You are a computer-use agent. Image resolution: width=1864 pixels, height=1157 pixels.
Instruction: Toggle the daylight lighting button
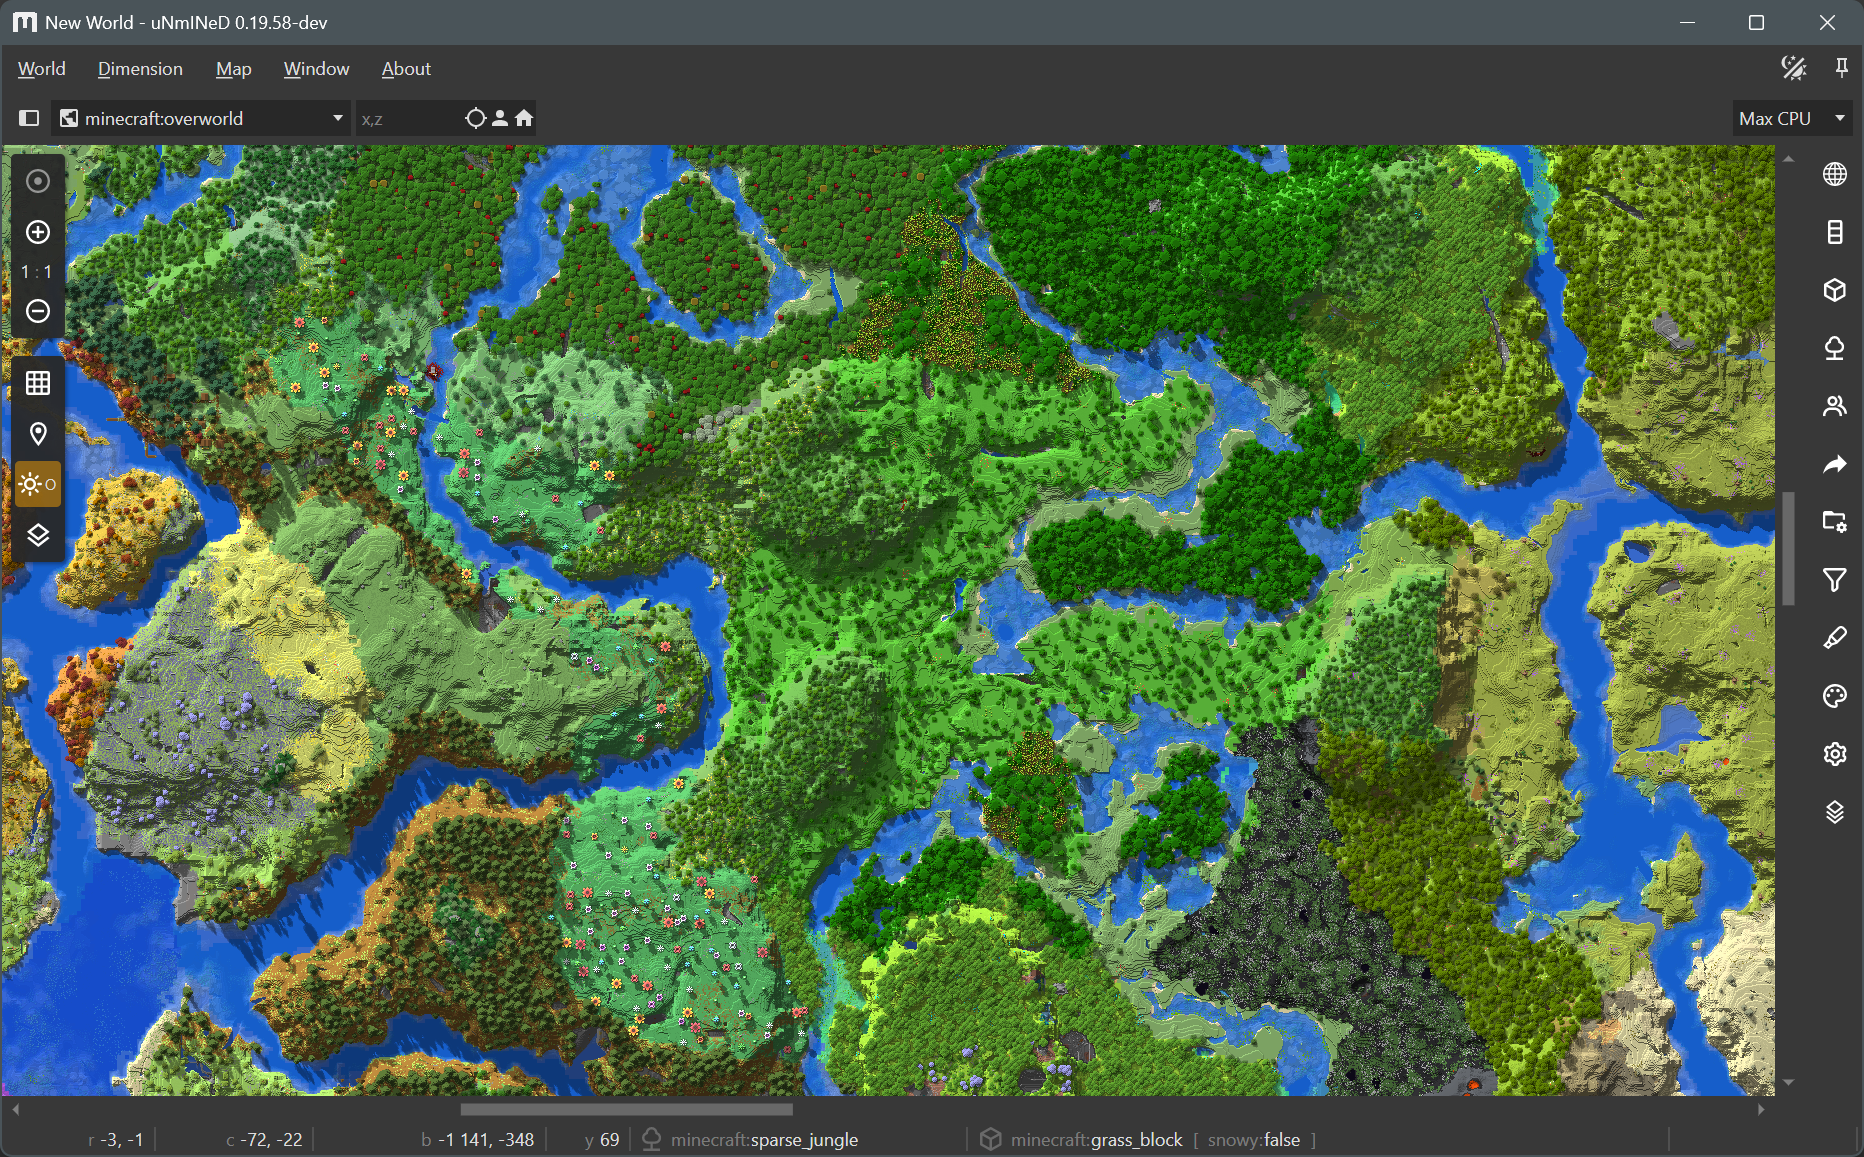point(38,485)
